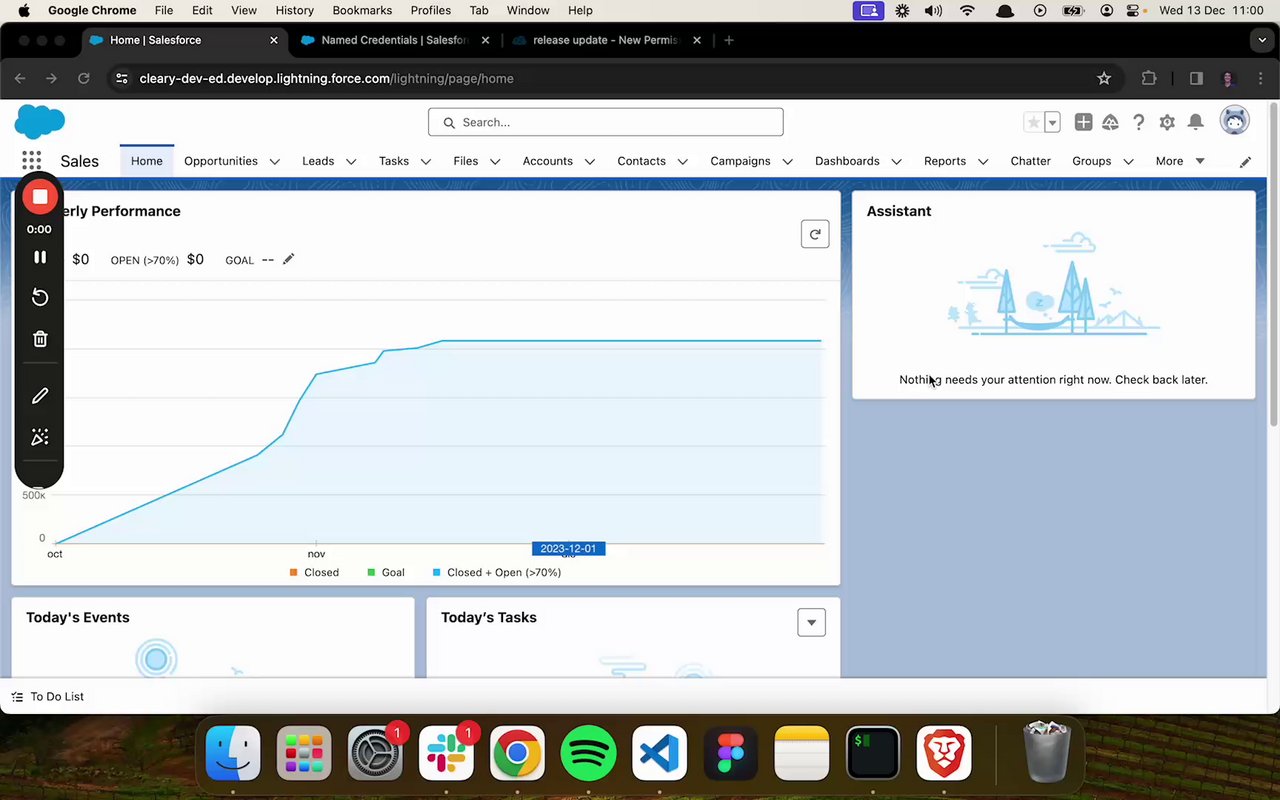Open the Tasks tab
This screenshot has height=800, width=1280.
coord(394,161)
